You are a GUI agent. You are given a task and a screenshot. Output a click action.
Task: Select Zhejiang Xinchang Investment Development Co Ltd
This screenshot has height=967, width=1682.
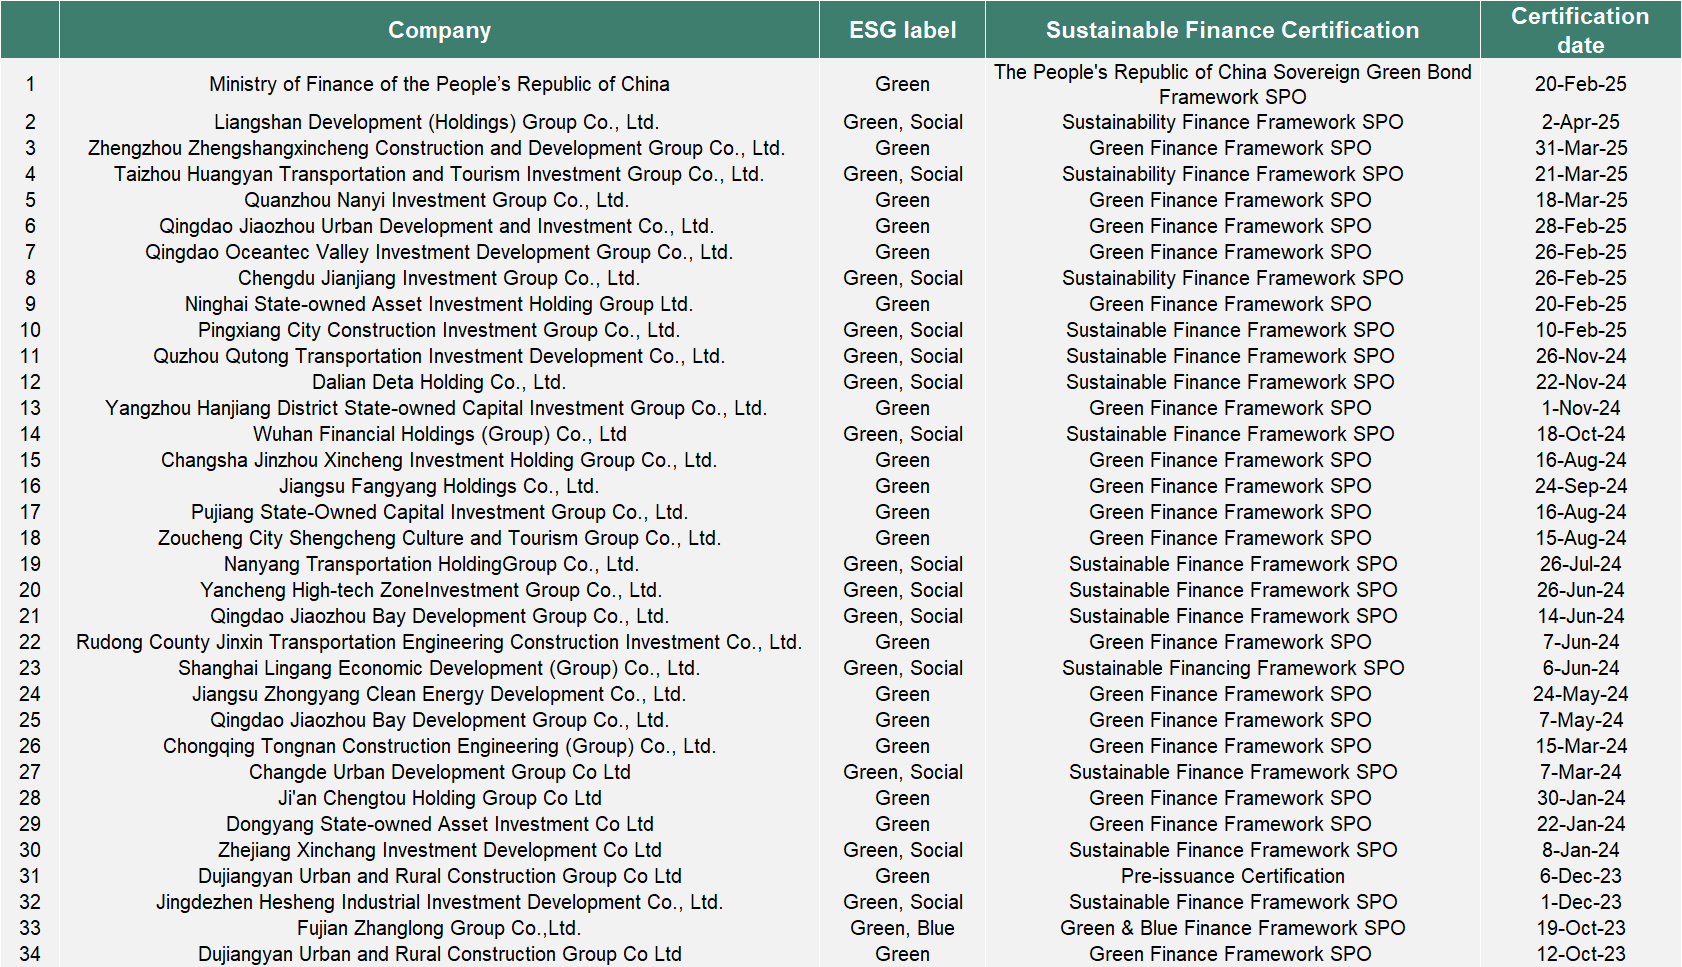tap(439, 850)
